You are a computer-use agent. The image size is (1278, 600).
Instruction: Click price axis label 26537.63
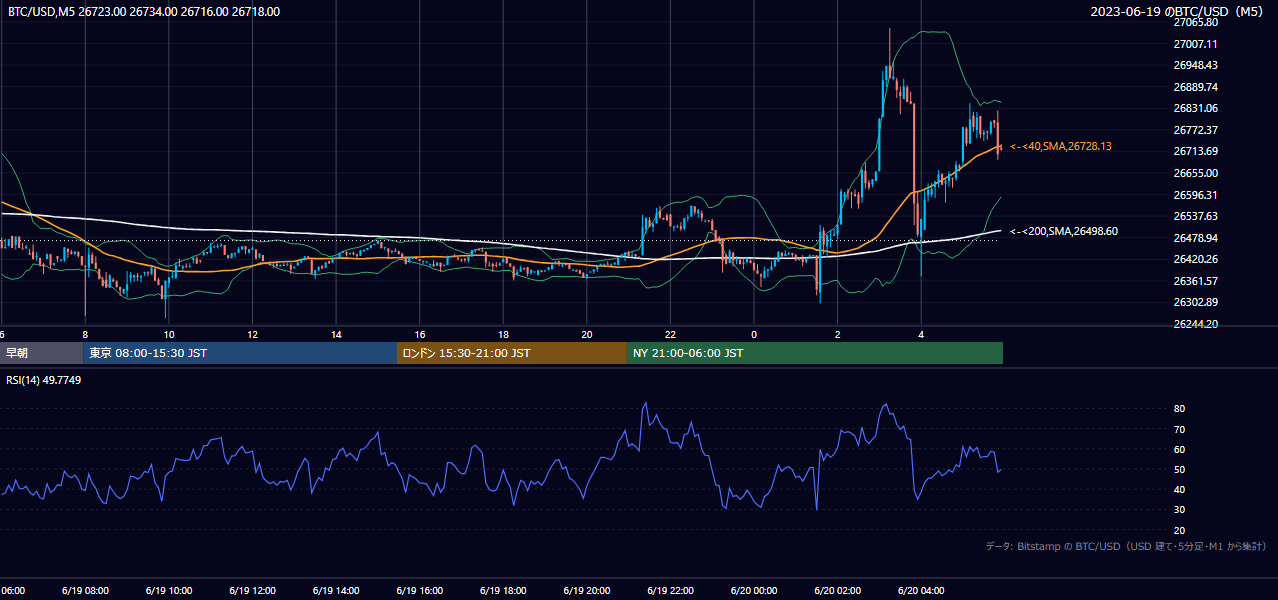(x=1195, y=216)
